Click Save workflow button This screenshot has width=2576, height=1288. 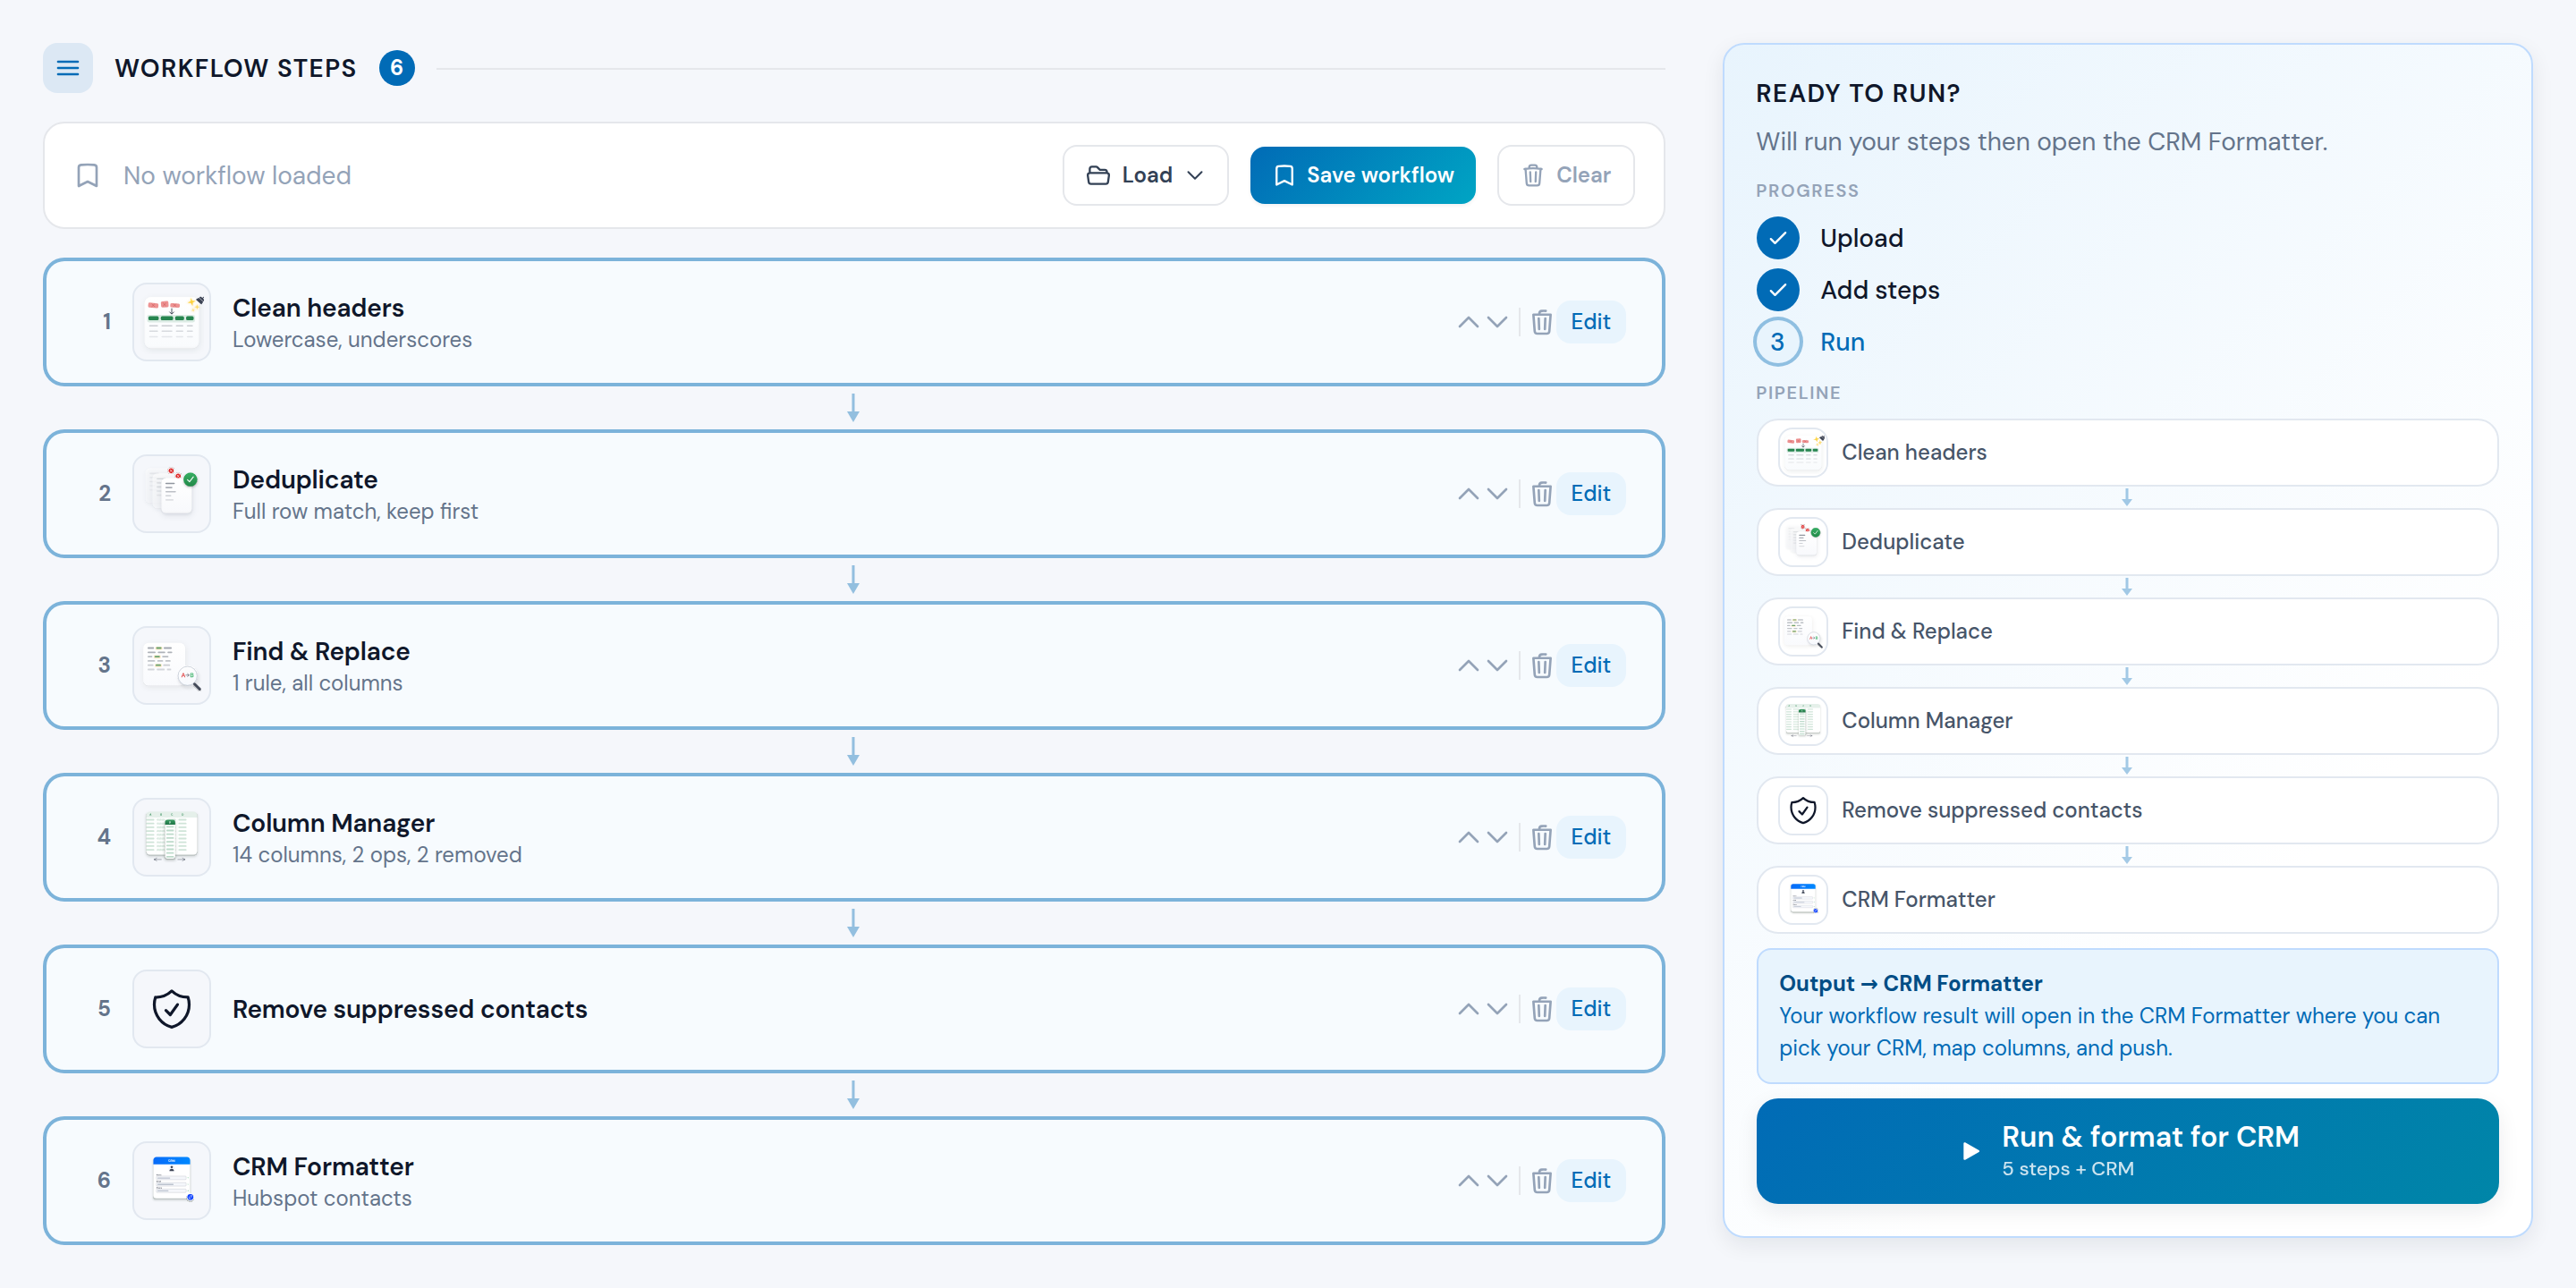pyautogui.click(x=1362, y=175)
